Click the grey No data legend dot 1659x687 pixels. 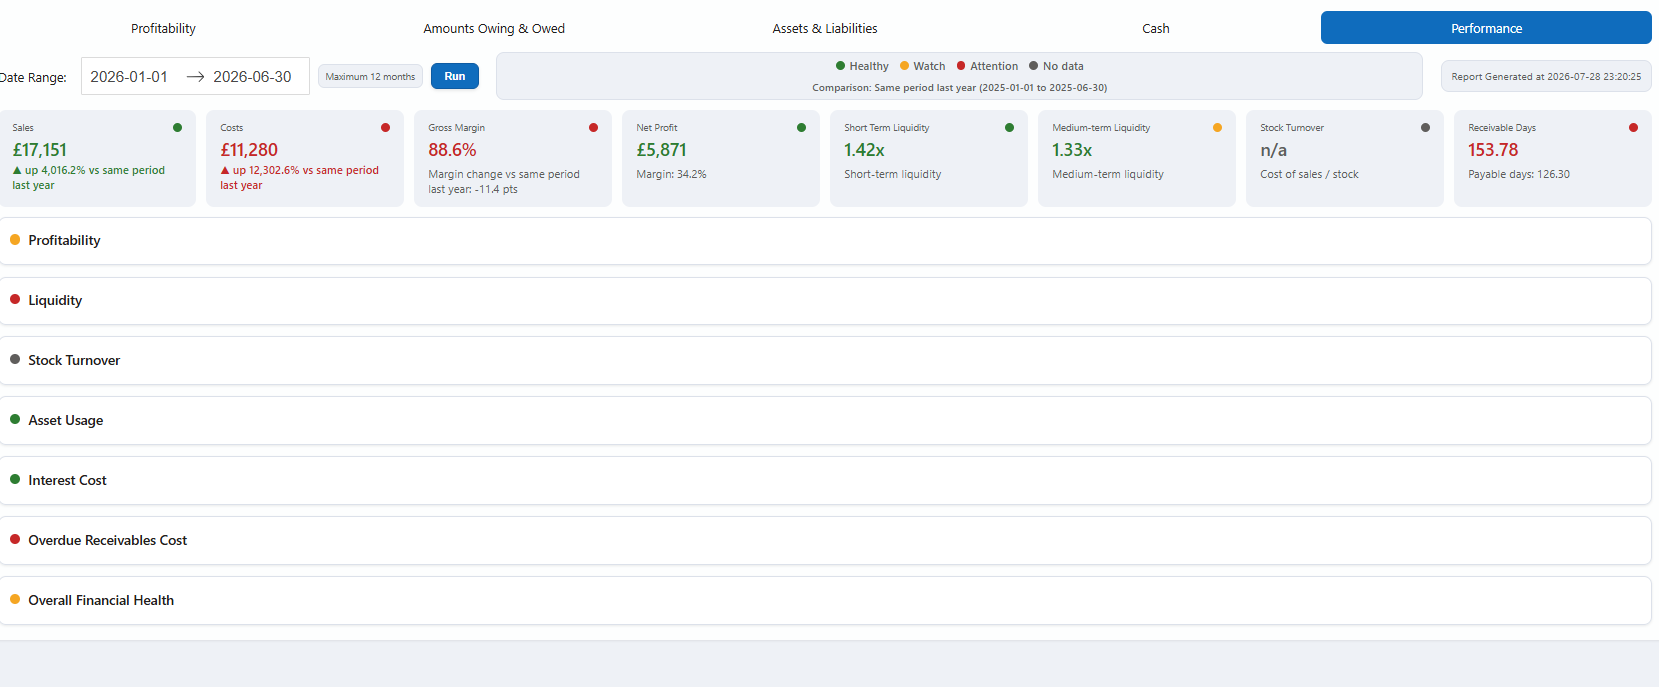(1034, 66)
